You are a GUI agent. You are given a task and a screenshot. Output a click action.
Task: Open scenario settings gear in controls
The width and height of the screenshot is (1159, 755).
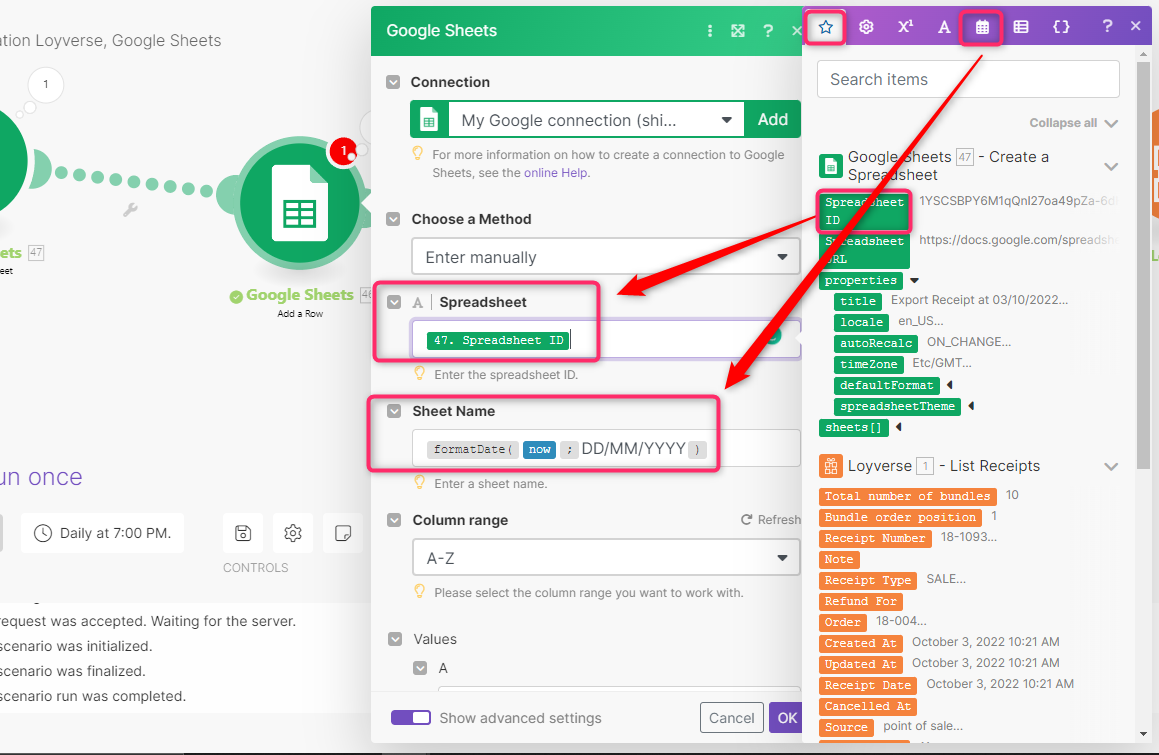(293, 533)
